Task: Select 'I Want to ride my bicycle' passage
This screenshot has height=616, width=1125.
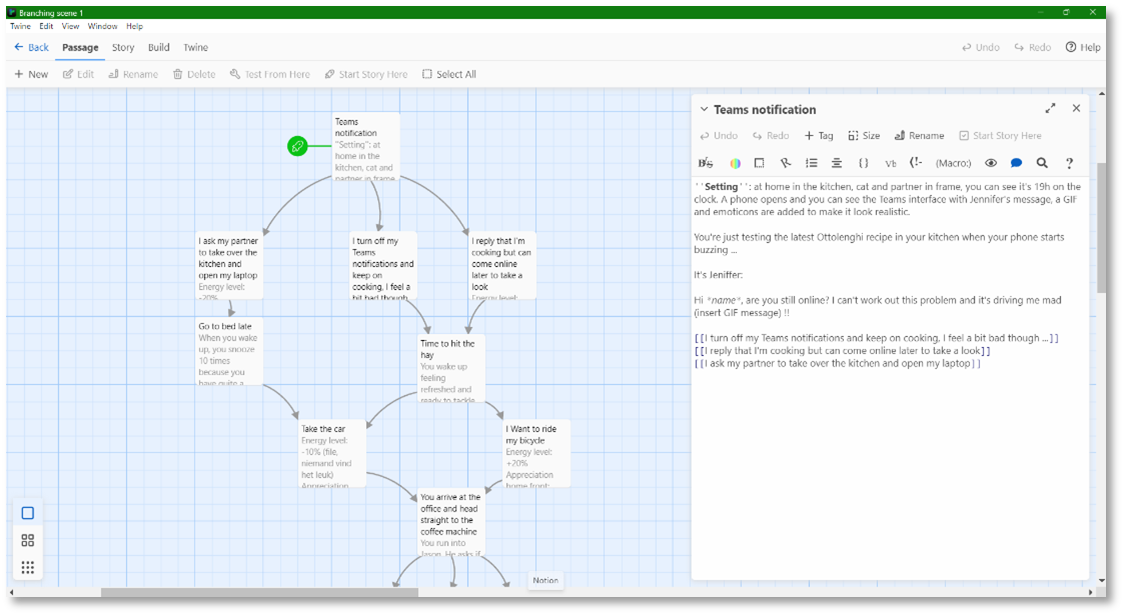Action: click(536, 454)
